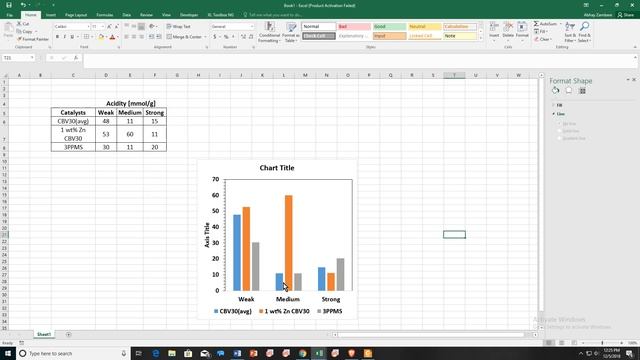
Task: Open the number format General dropdown
Action: (251, 27)
